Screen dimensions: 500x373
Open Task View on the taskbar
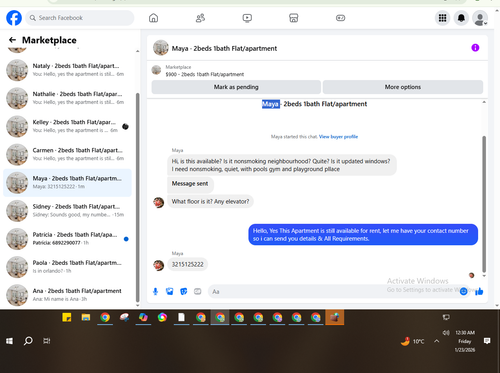tap(47, 341)
